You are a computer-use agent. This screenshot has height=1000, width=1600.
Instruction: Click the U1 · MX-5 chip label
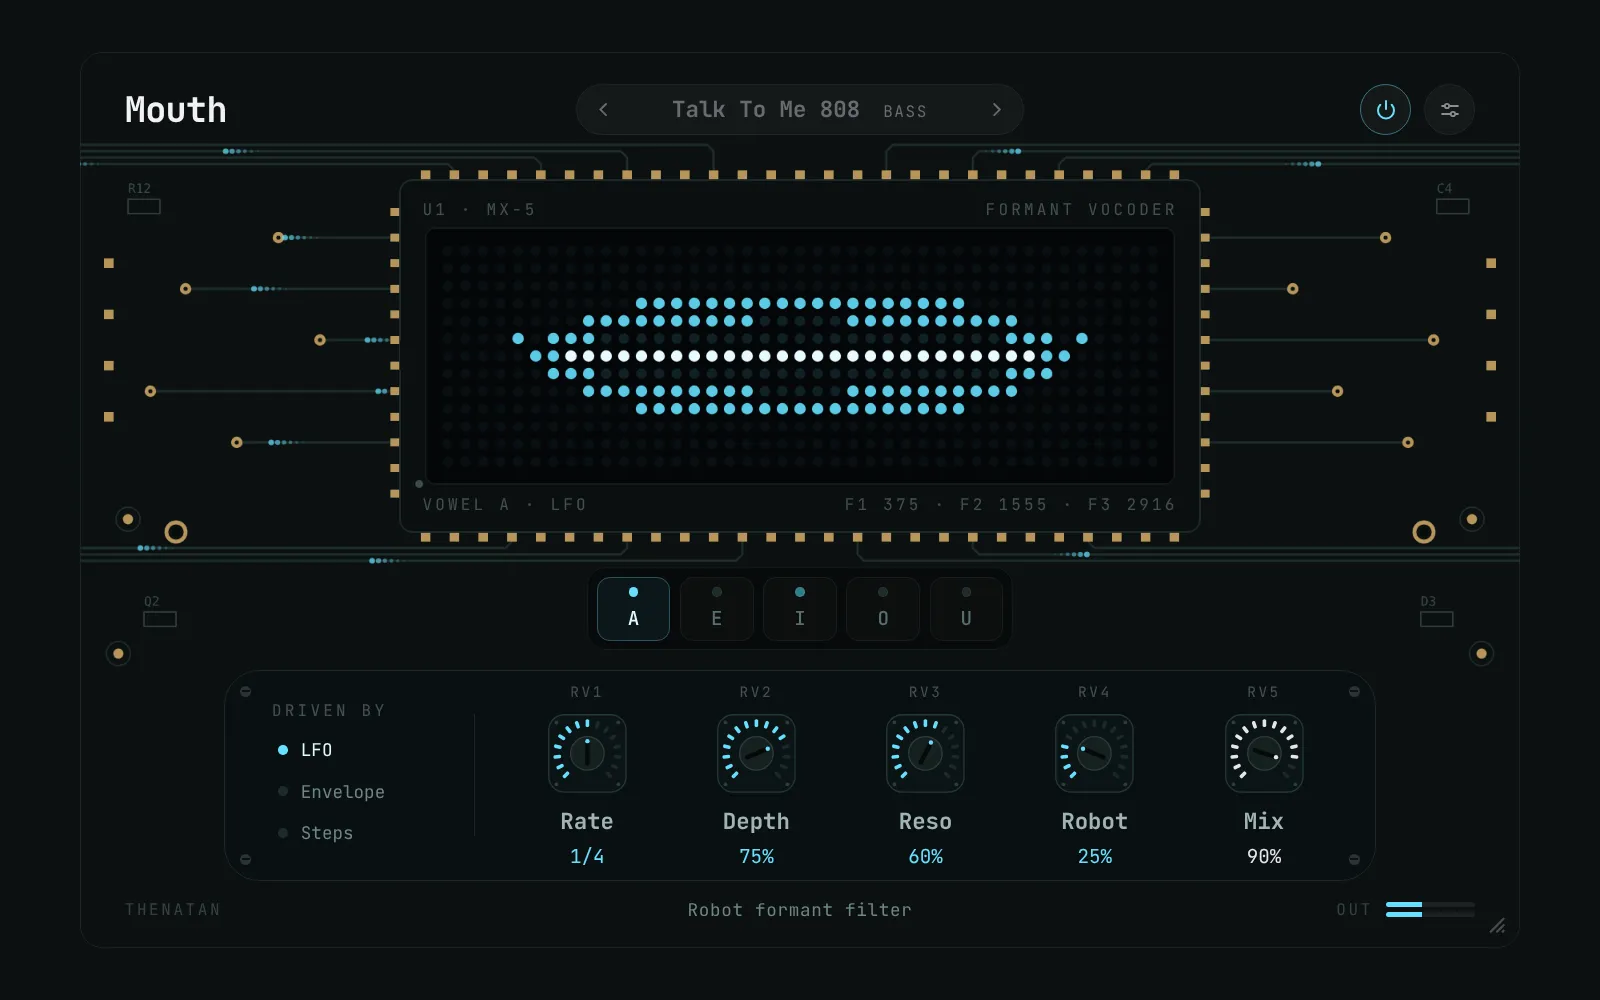479,210
